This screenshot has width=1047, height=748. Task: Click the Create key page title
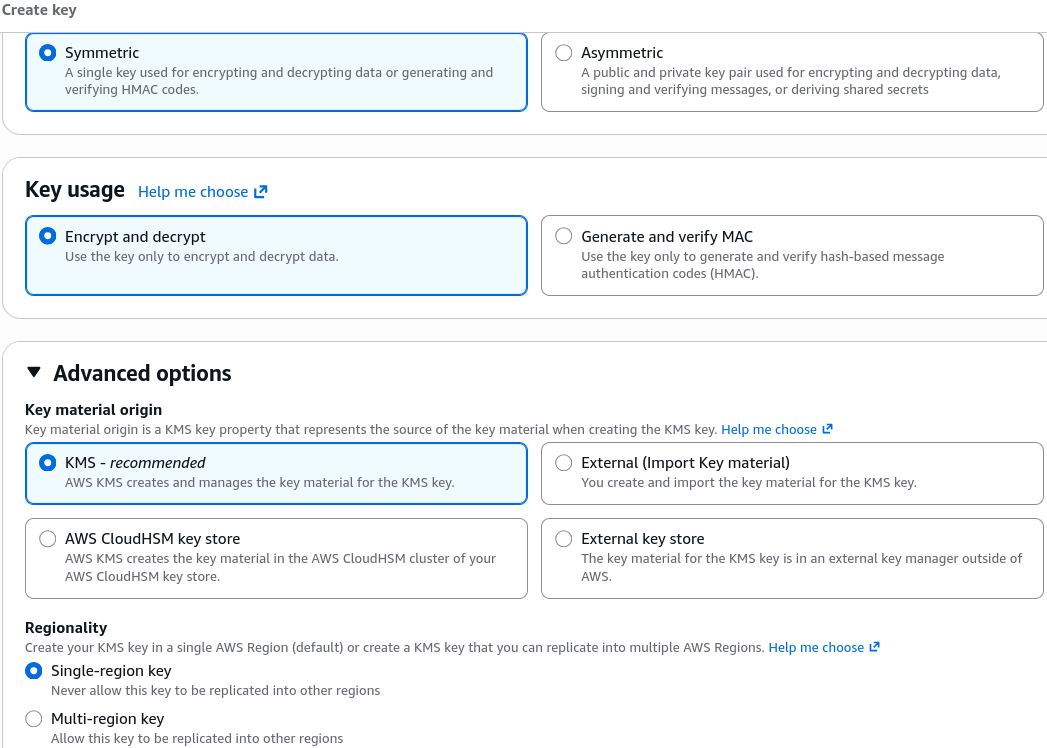[39, 10]
